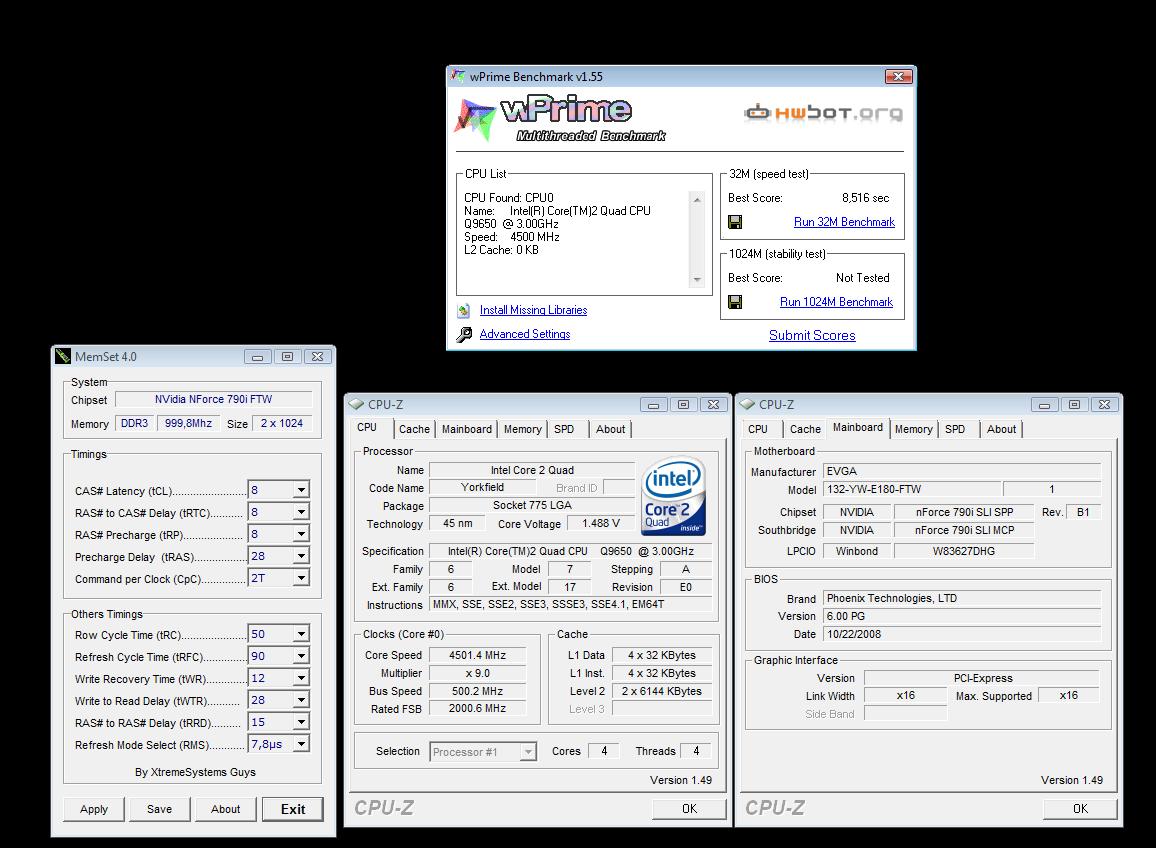The image size is (1156, 848).
Task: Open SPD tab in right CPU-Z window
Action: click(955, 429)
